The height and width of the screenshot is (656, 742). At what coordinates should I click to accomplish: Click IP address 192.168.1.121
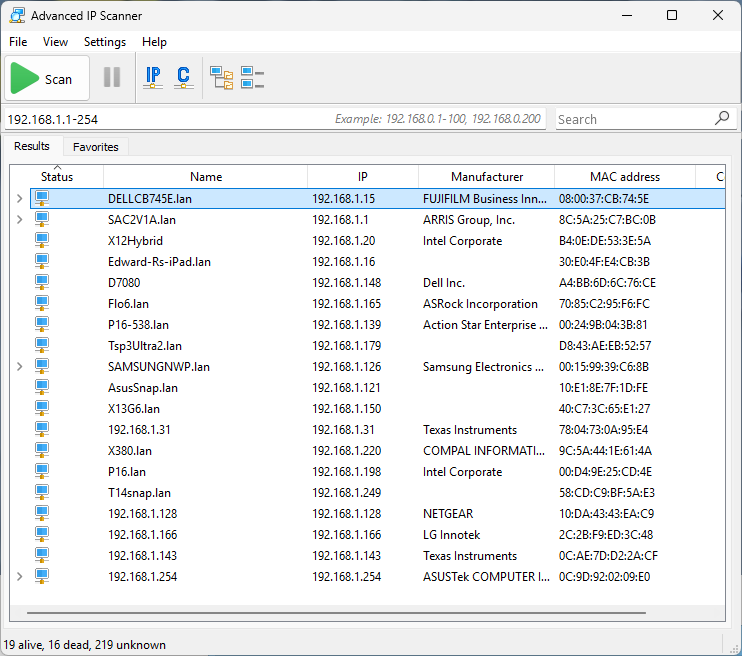click(346, 388)
